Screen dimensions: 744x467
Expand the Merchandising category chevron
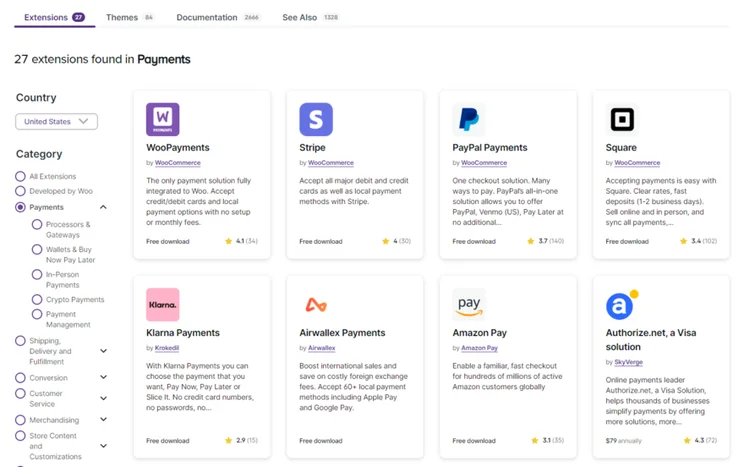point(103,420)
